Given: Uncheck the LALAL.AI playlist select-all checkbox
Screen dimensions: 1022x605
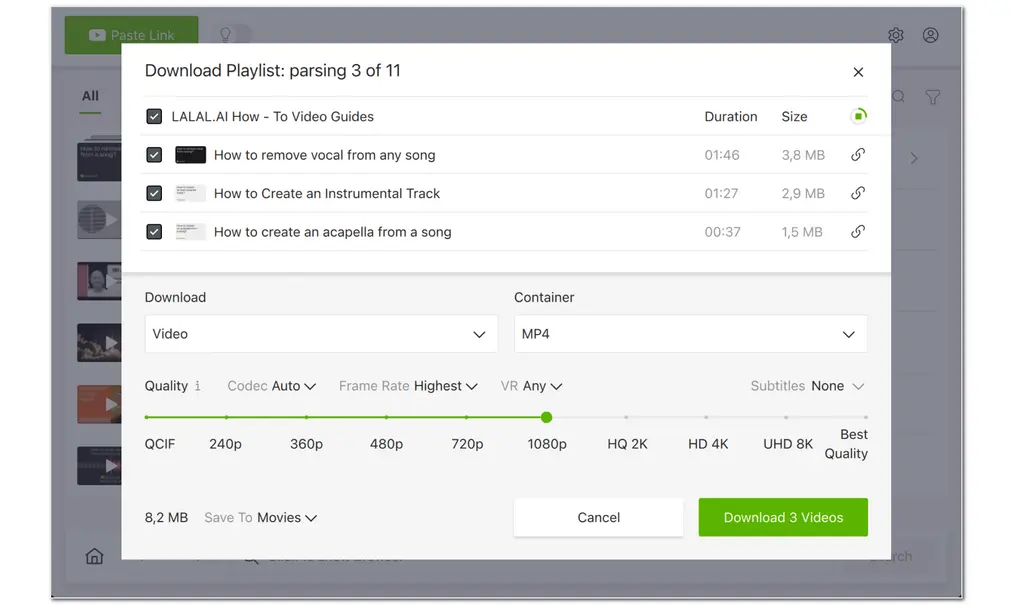Looking at the screenshot, I should 154,116.
